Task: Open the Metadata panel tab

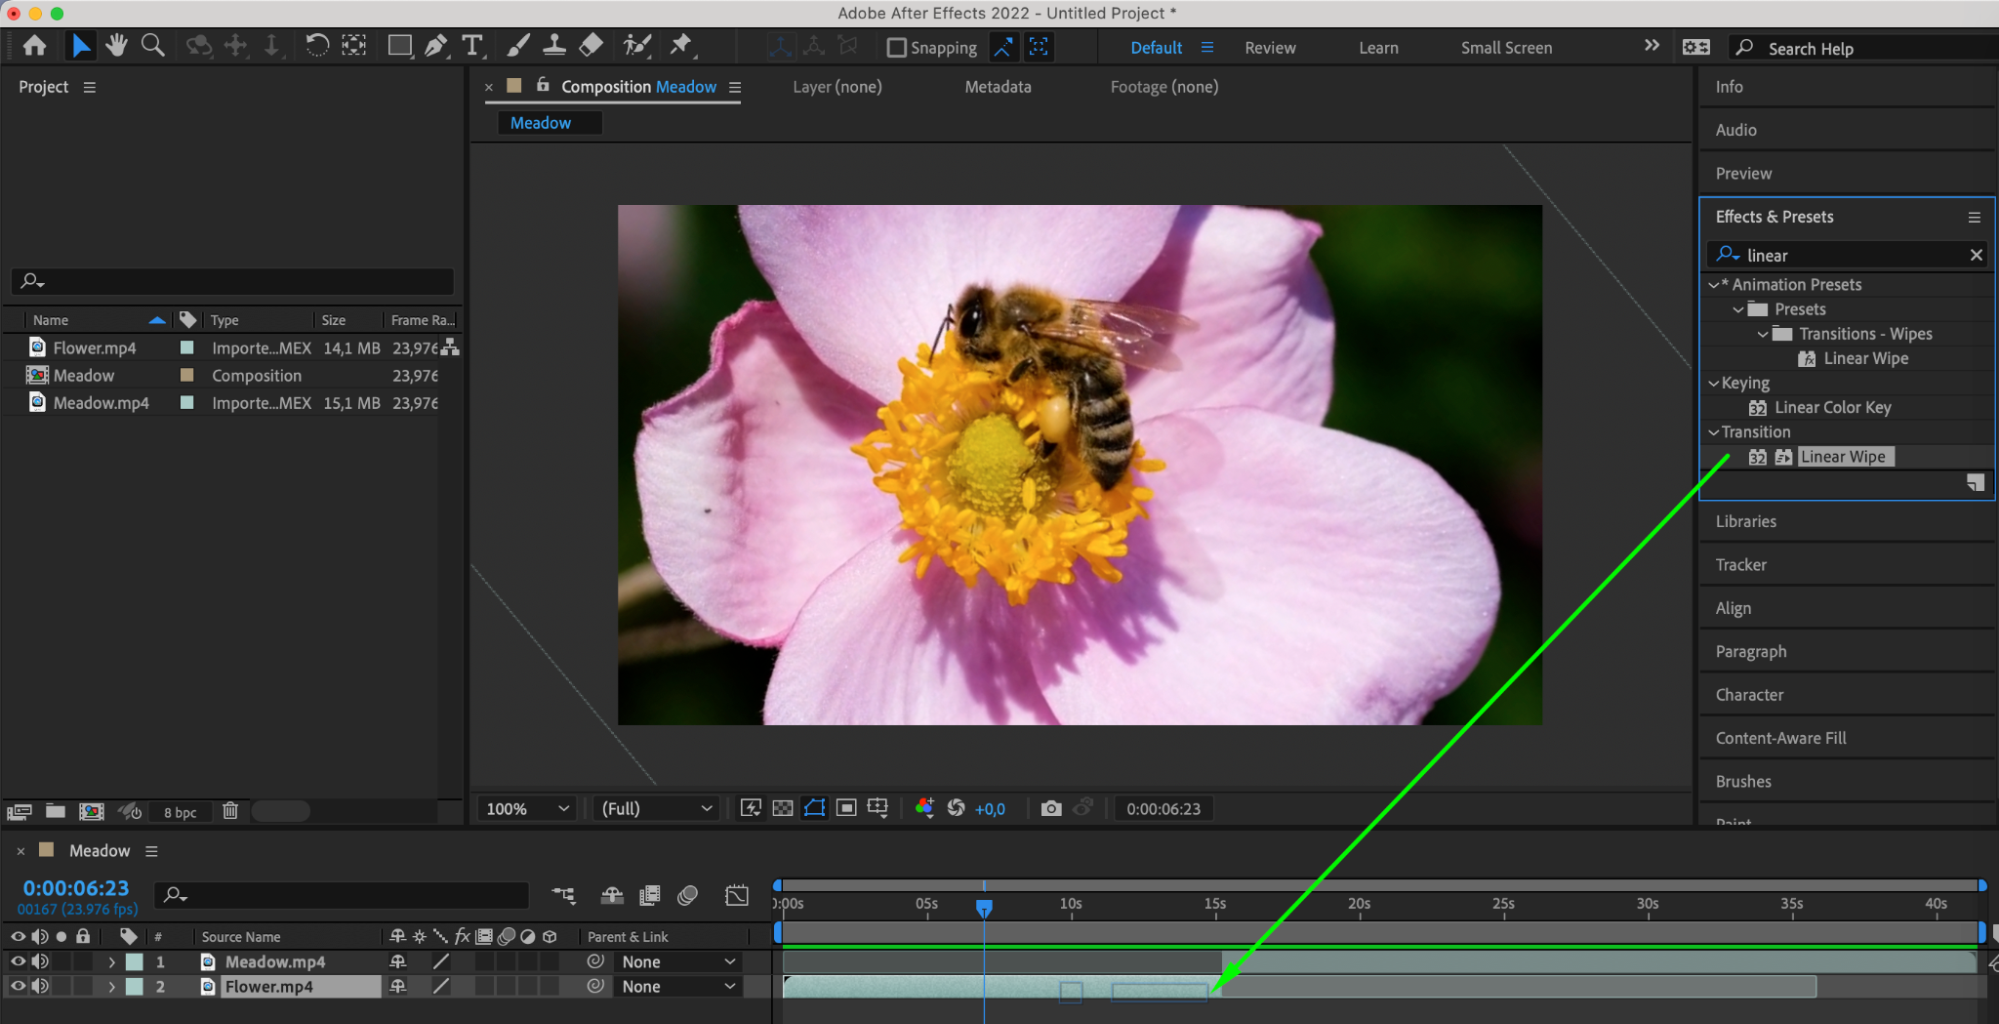Action: pos(997,87)
